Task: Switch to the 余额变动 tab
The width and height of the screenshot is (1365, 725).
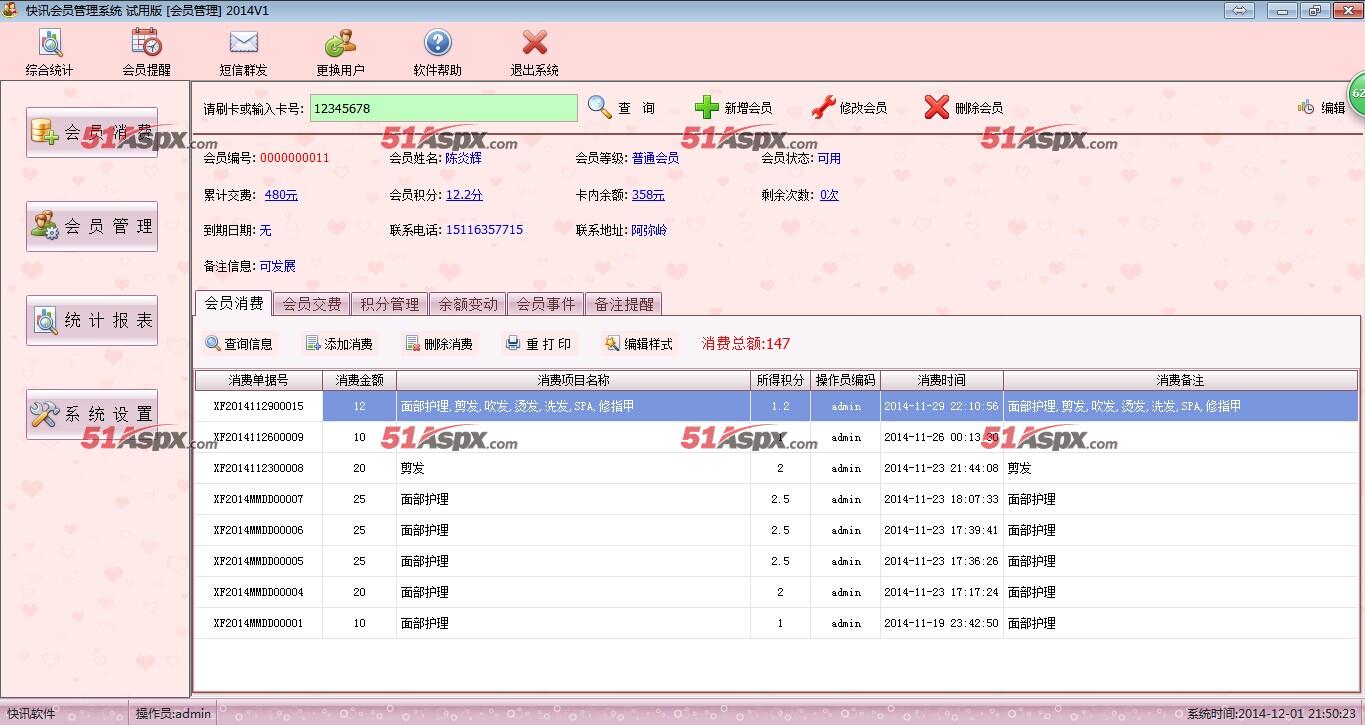Action: coord(468,304)
